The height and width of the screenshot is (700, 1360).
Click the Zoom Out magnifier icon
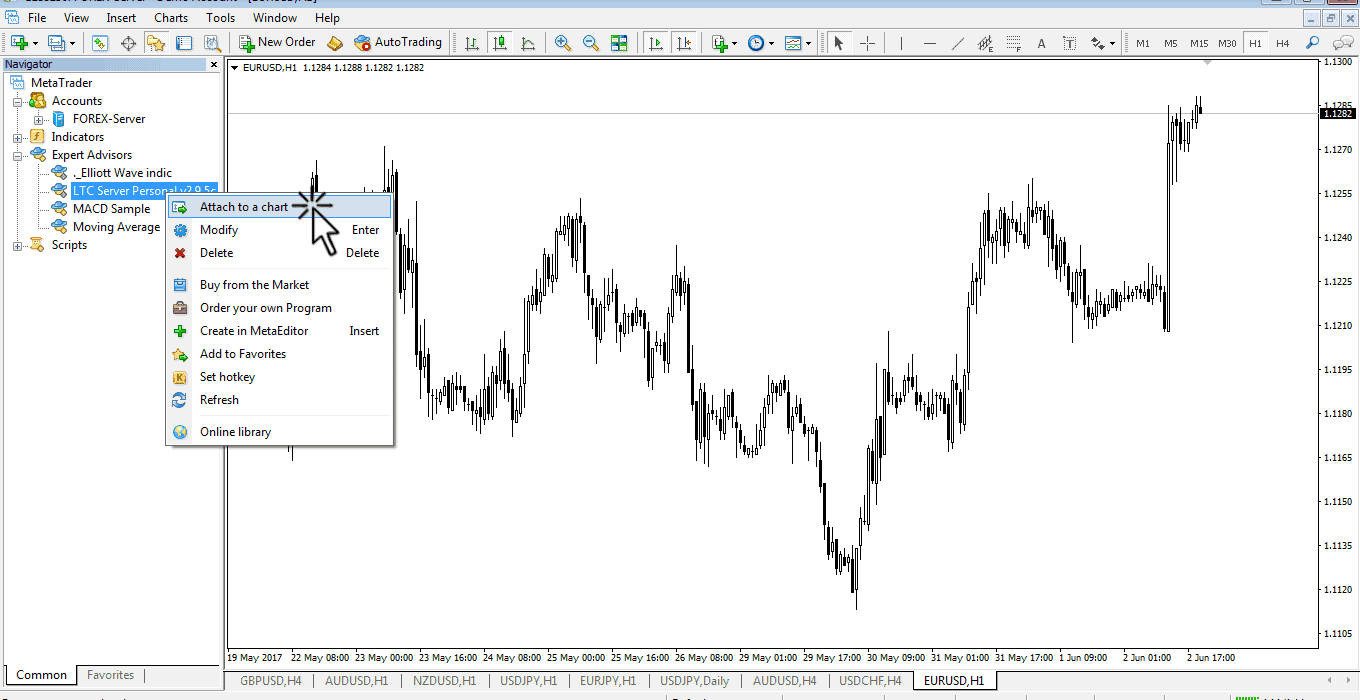tap(591, 43)
